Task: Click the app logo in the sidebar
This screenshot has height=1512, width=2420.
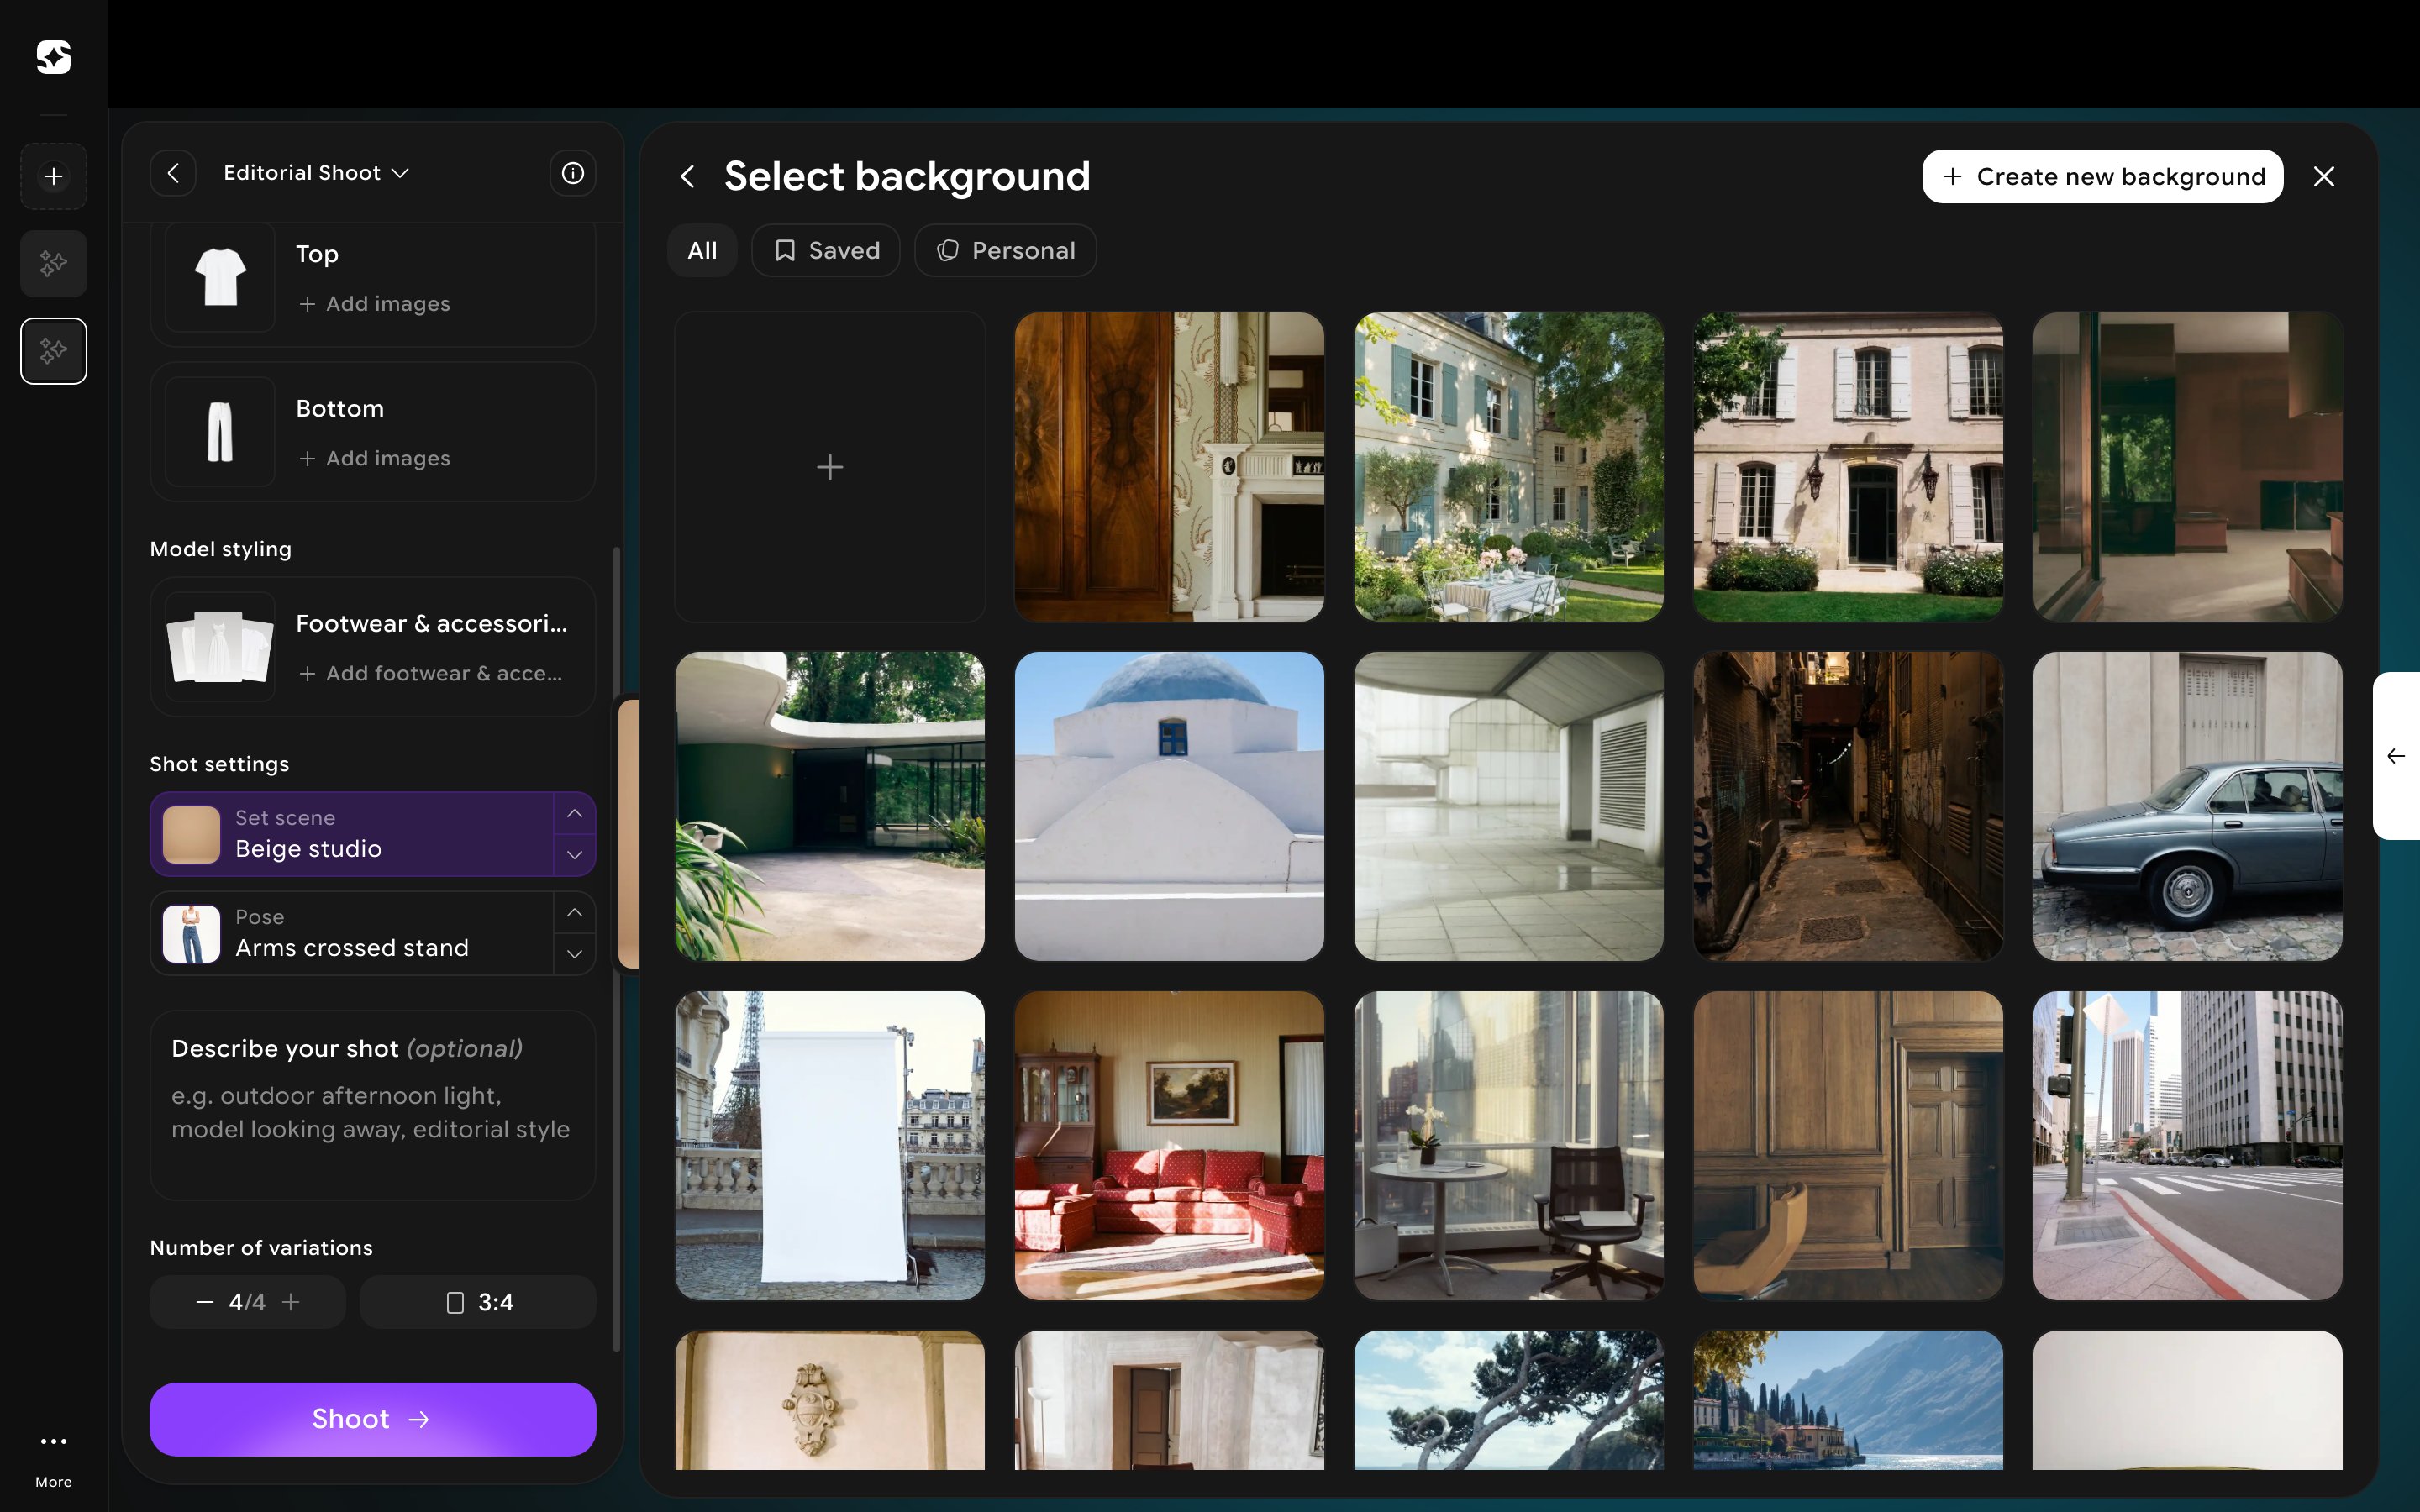Action: click(x=54, y=57)
